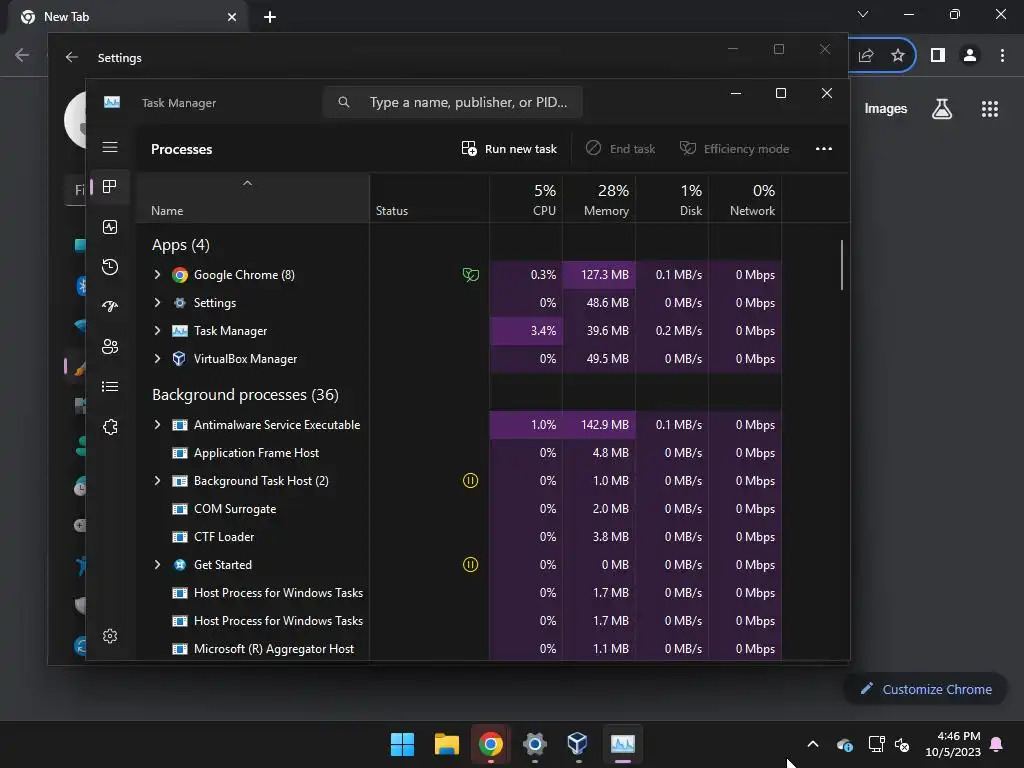
Task: Open the Search Labs flask icon
Action: coord(942,109)
